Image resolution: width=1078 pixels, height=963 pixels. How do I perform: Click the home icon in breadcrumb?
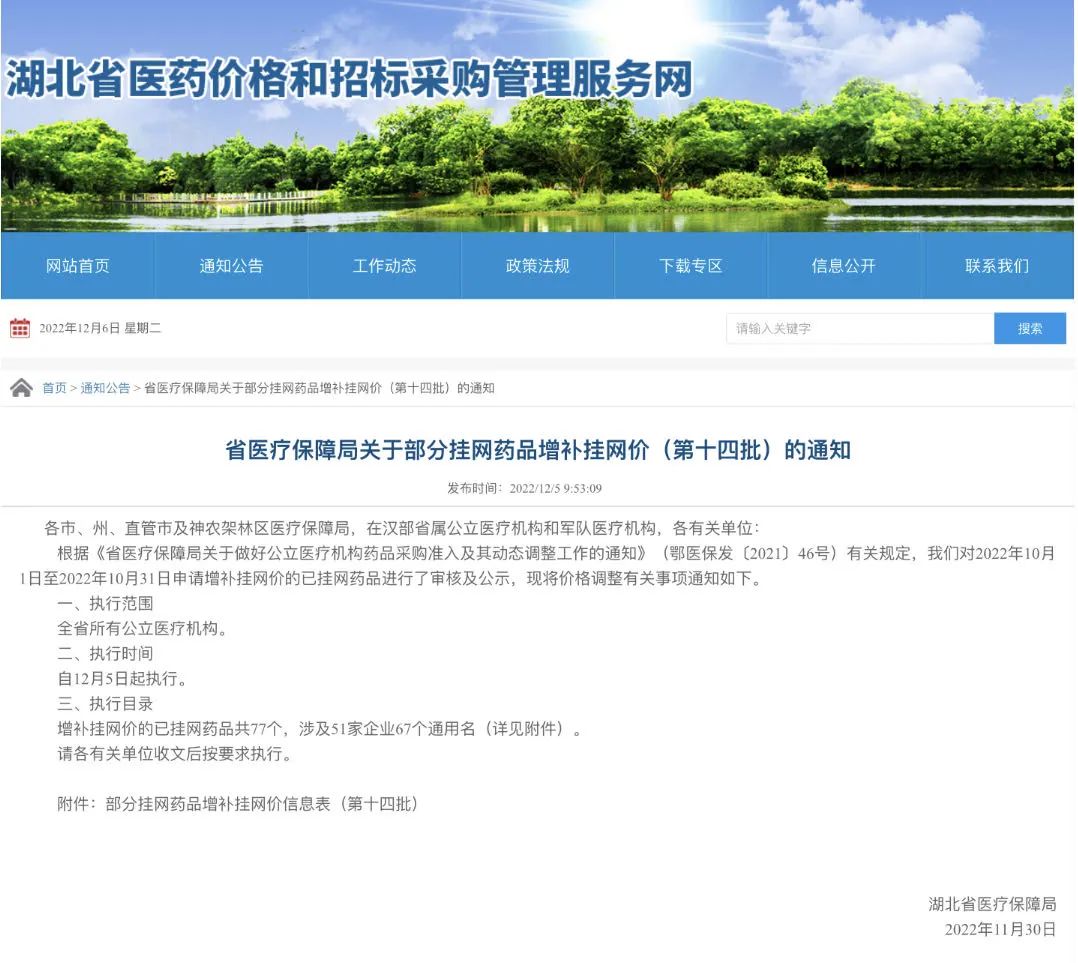click(x=21, y=388)
